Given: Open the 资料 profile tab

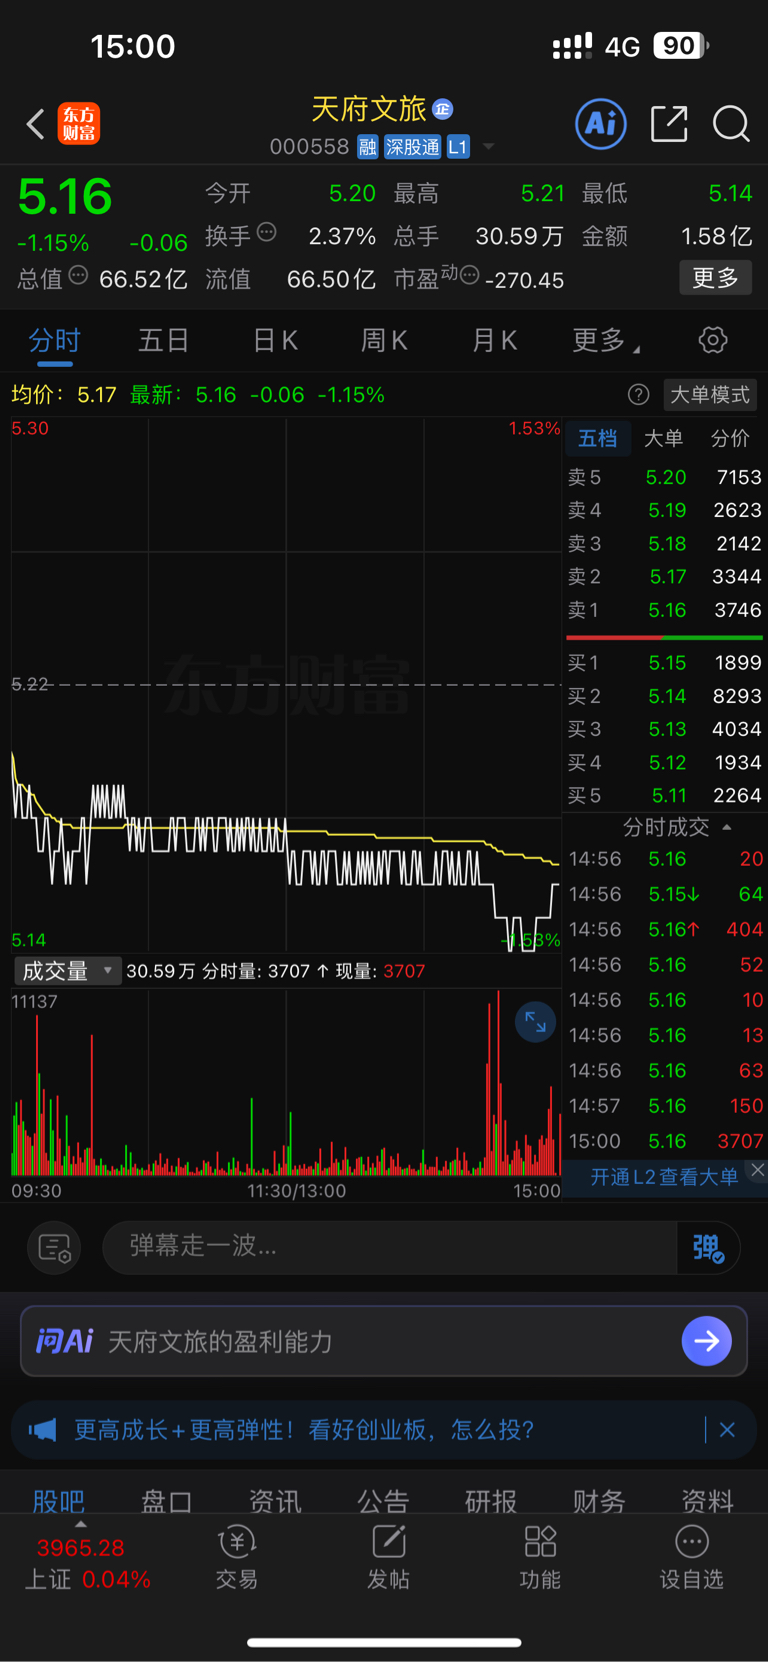Looking at the screenshot, I should coord(707,1500).
